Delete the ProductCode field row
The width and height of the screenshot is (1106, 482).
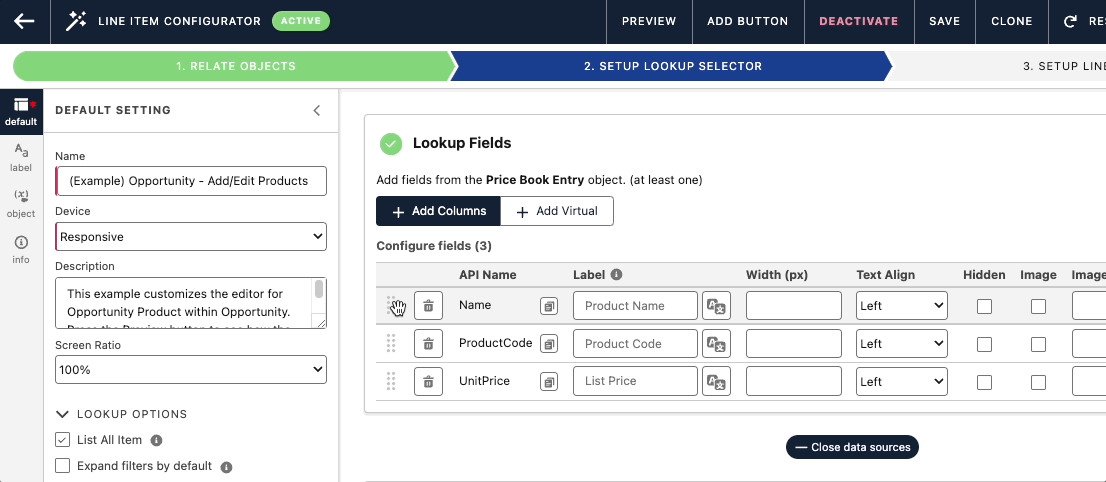(428, 344)
